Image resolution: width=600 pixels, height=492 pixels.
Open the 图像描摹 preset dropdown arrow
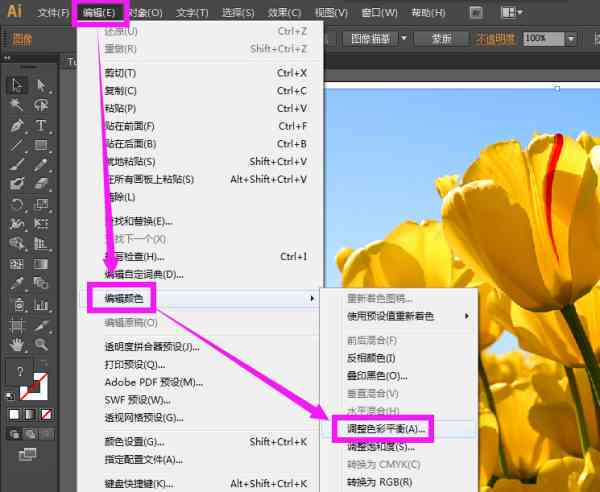click(403, 39)
